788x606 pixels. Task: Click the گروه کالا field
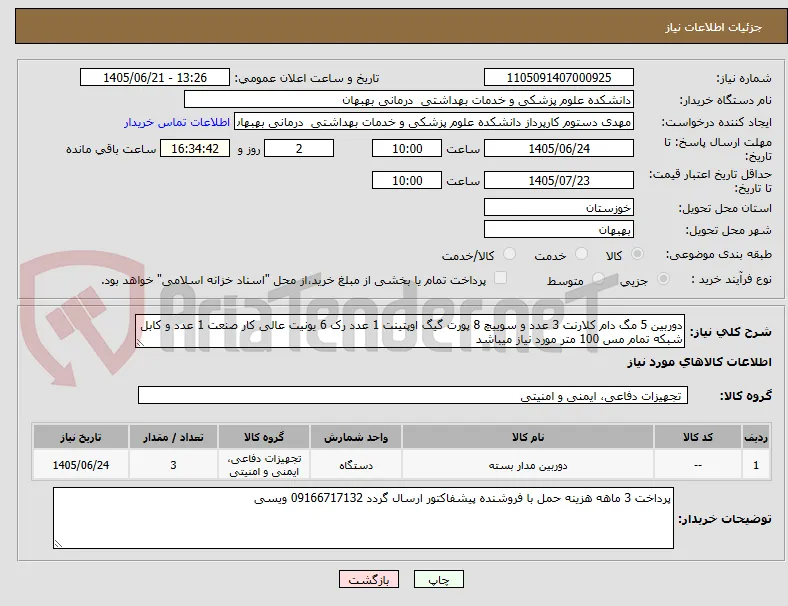tap(413, 395)
